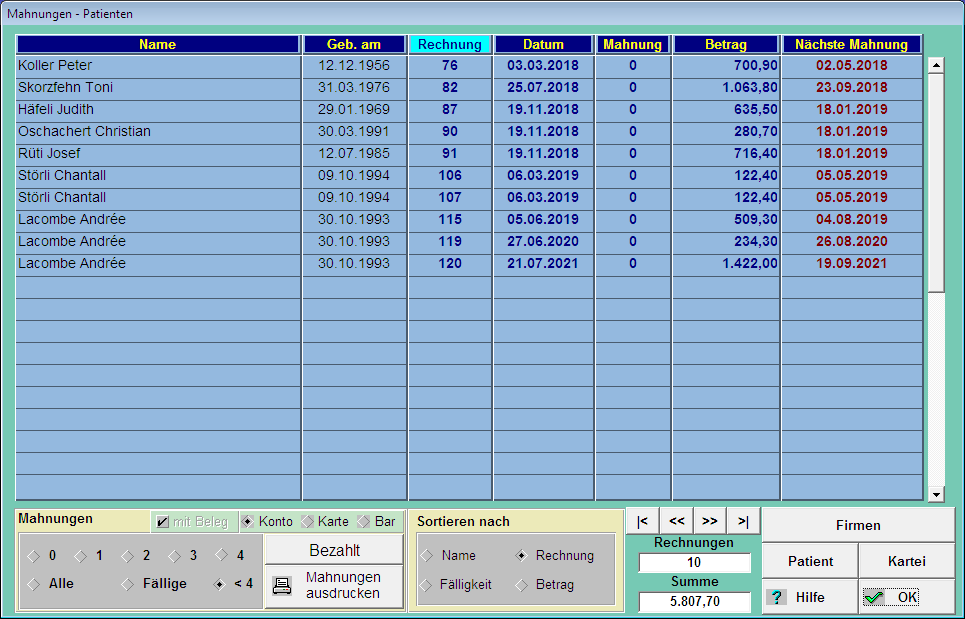Print reminders with Mahnungen ausdrucken button

(334, 586)
